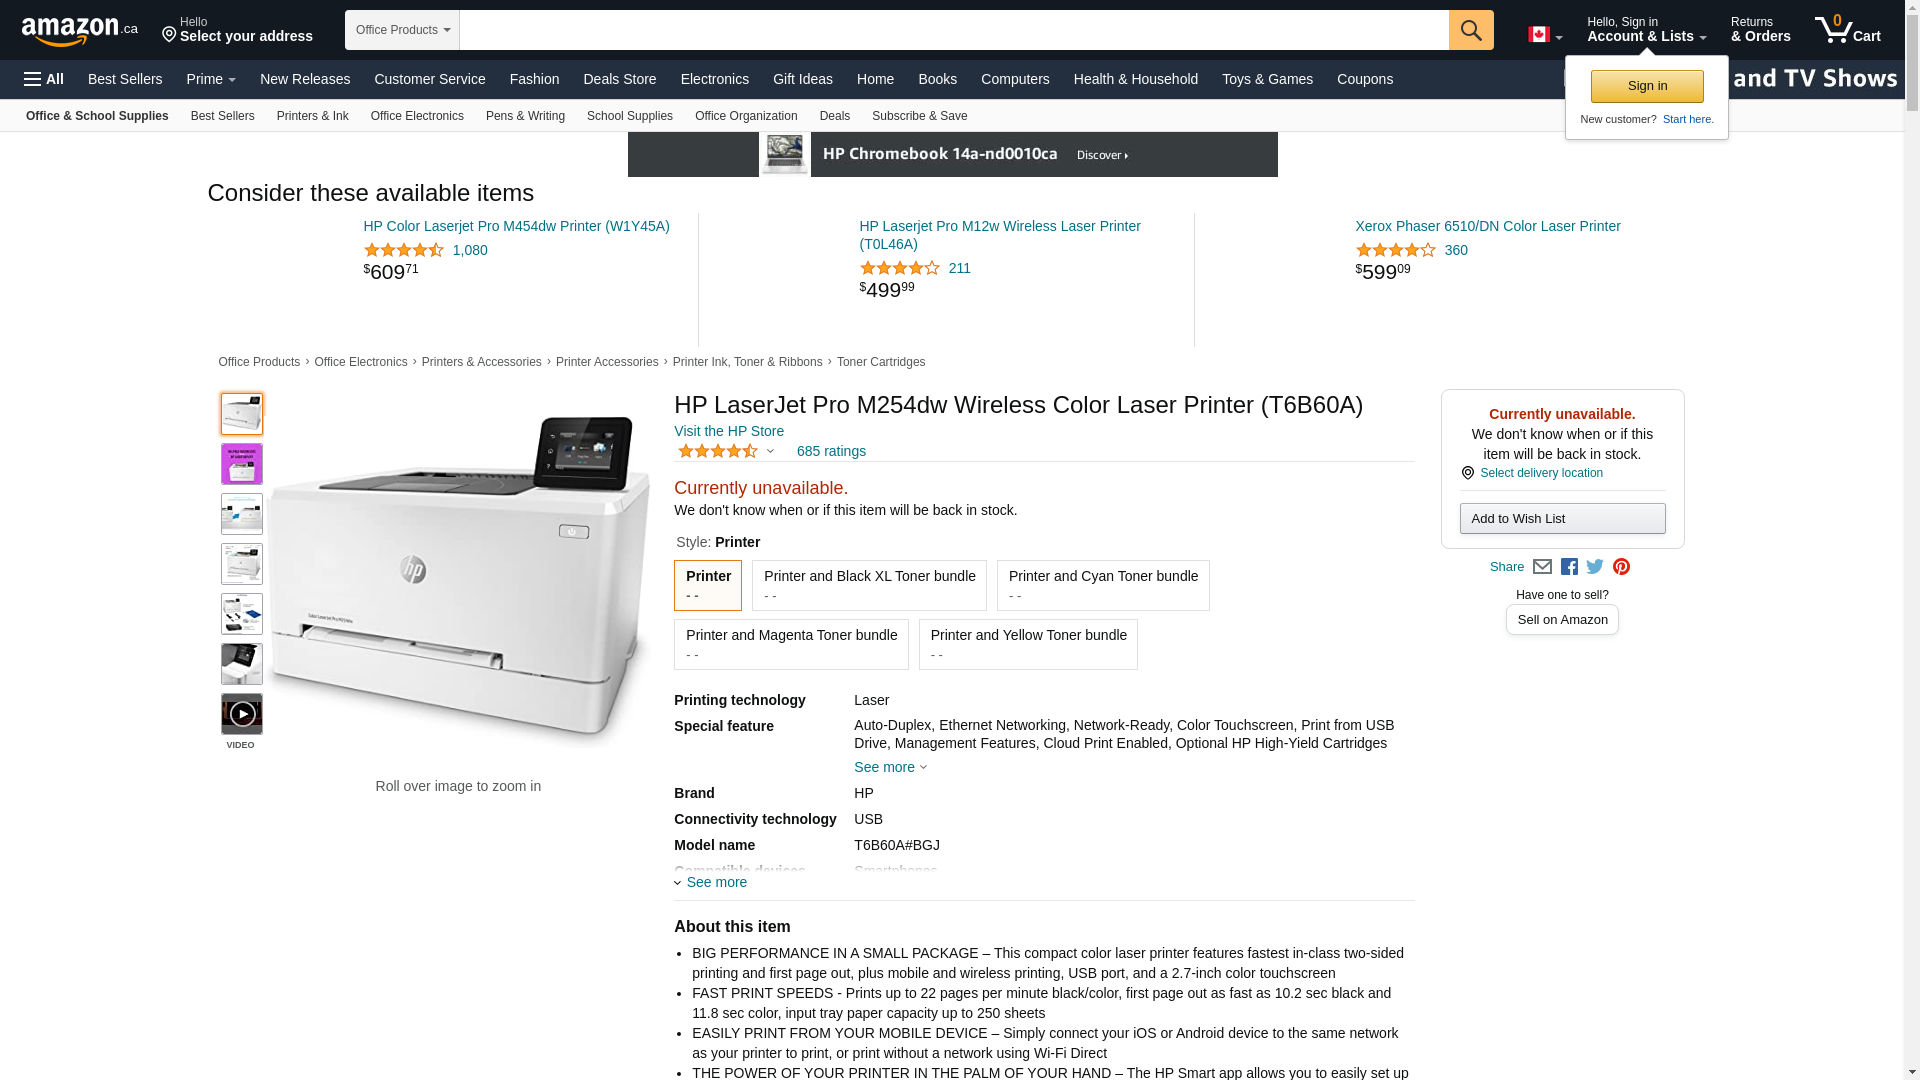
Task: Visit the HP Store link
Action: click(729, 431)
